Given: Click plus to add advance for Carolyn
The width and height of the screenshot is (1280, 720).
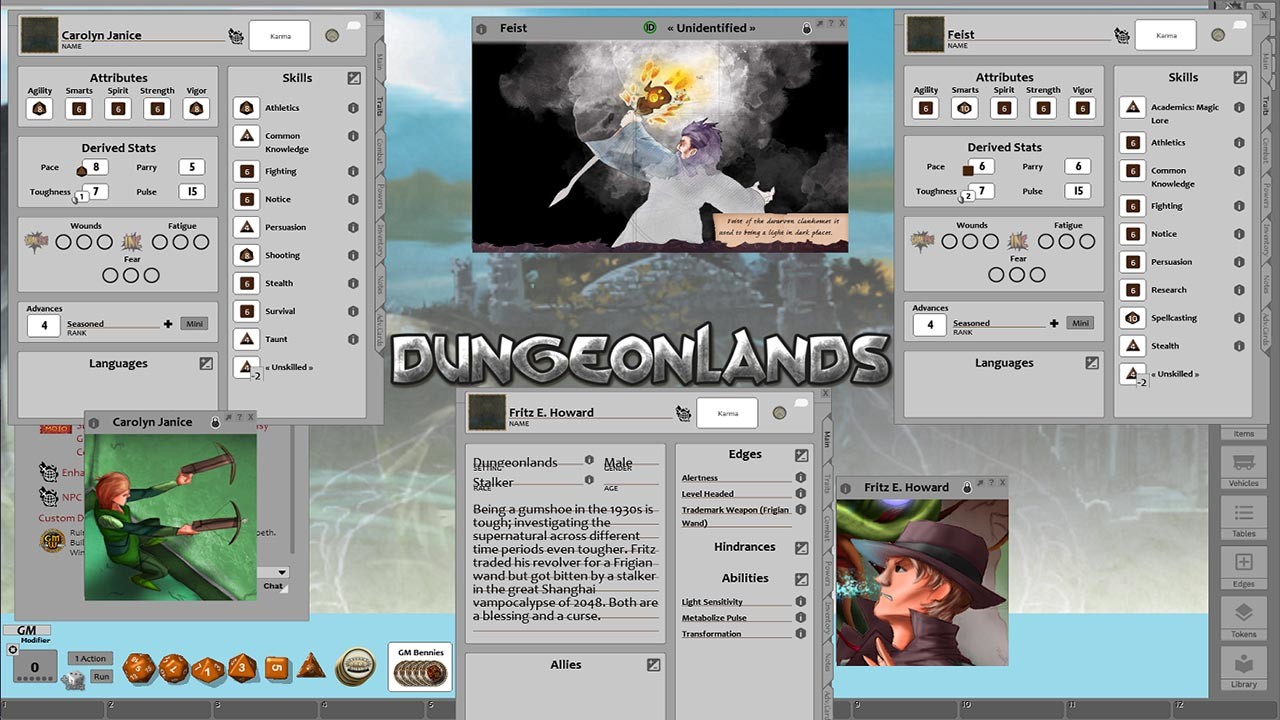Looking at the screenshot, I should (168, 324).
